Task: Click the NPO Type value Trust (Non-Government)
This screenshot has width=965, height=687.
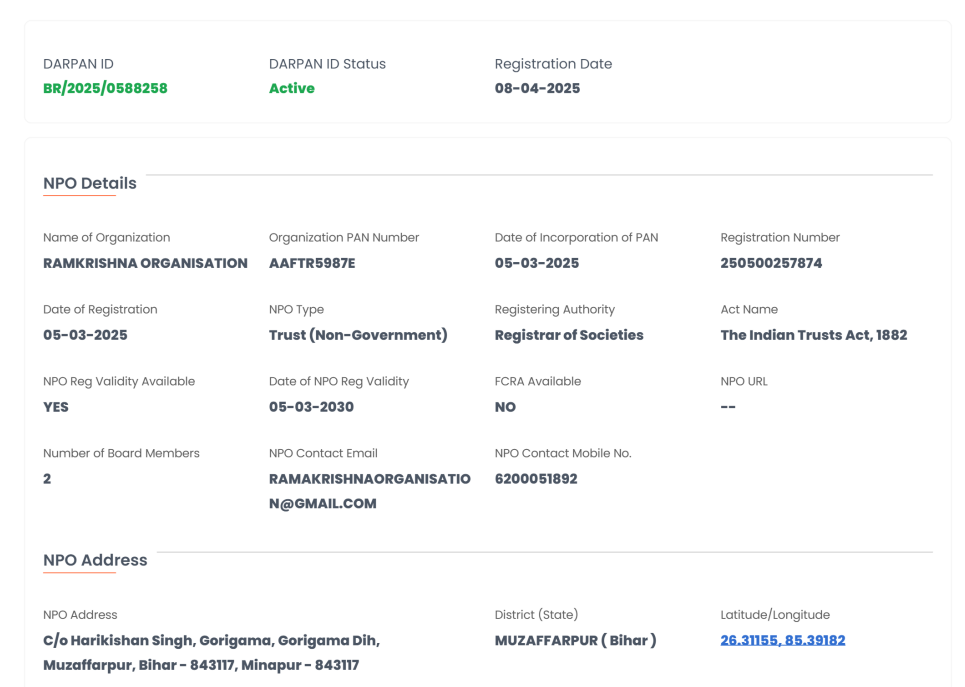Action: pos(358,335)
